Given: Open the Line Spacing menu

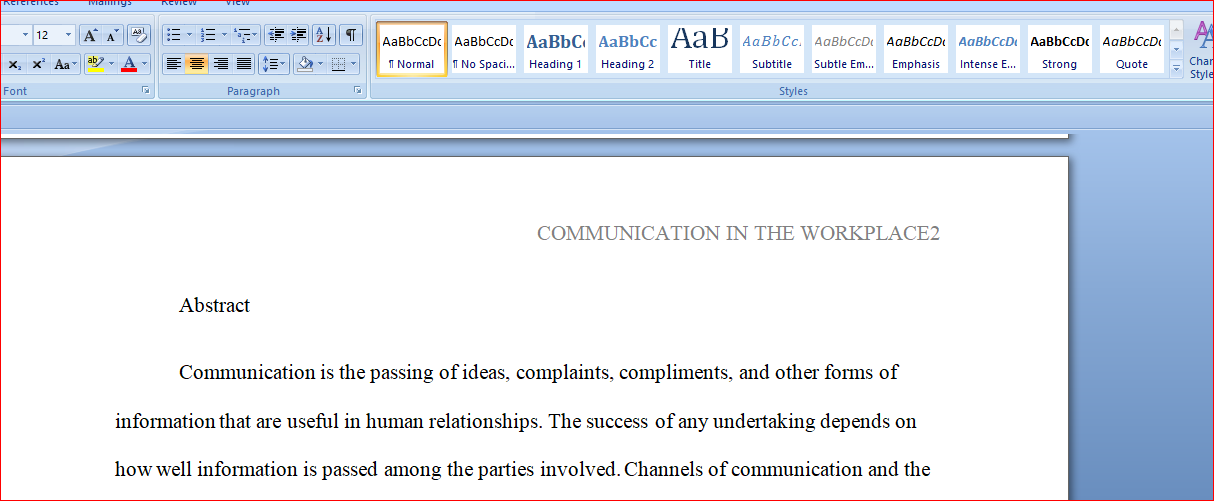Looking at the screenshot, I should pyautogui.click(x=273, y=64).
